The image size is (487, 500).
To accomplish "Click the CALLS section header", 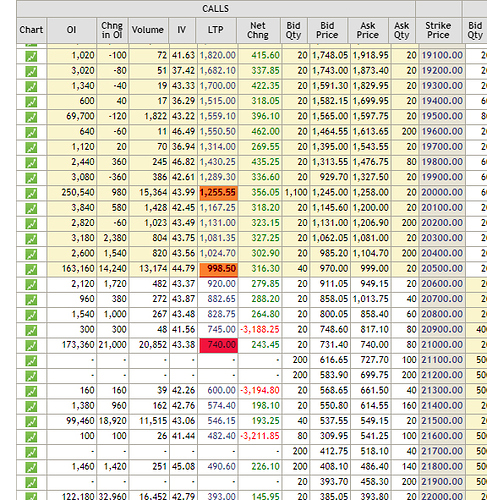I will (x=216, y=9).
